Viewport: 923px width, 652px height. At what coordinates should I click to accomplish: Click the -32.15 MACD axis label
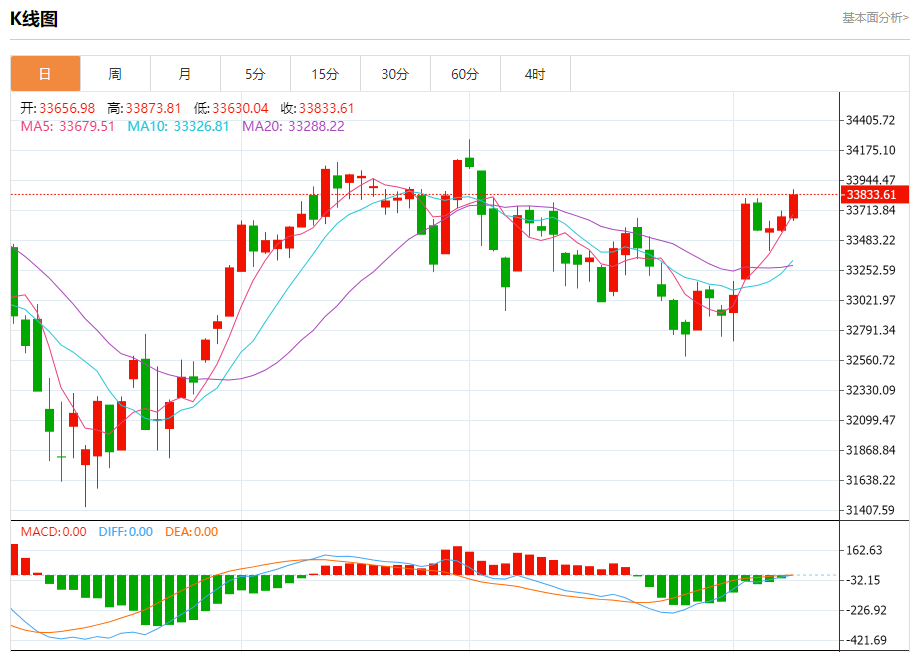point(863,581)
